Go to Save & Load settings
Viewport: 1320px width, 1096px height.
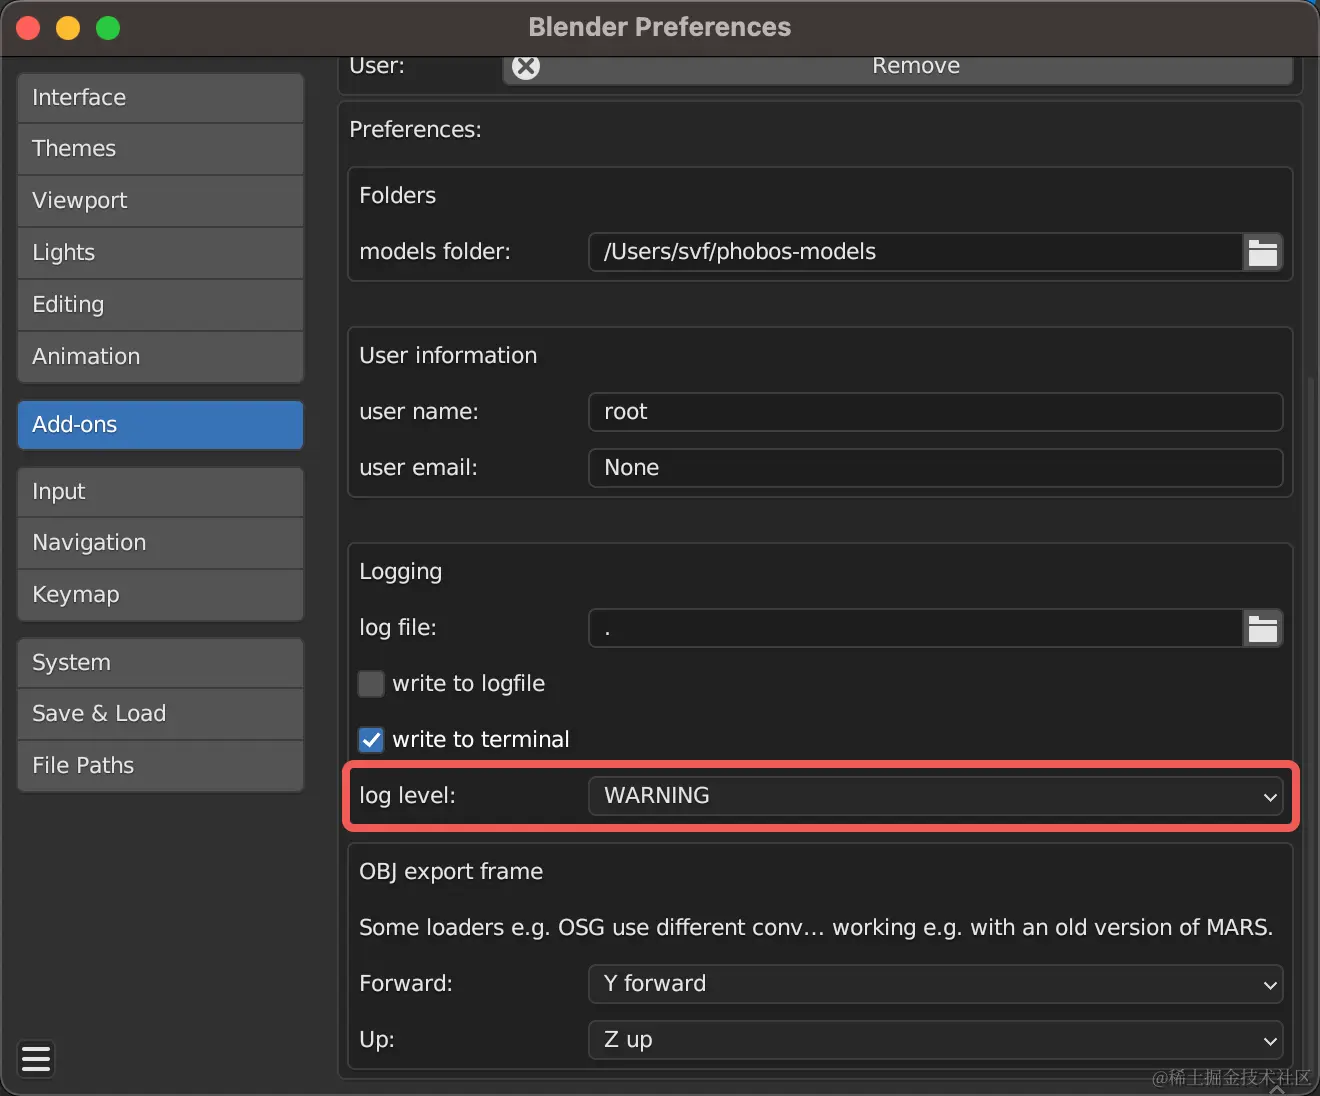pyautogui.click(x=160, y=713)
